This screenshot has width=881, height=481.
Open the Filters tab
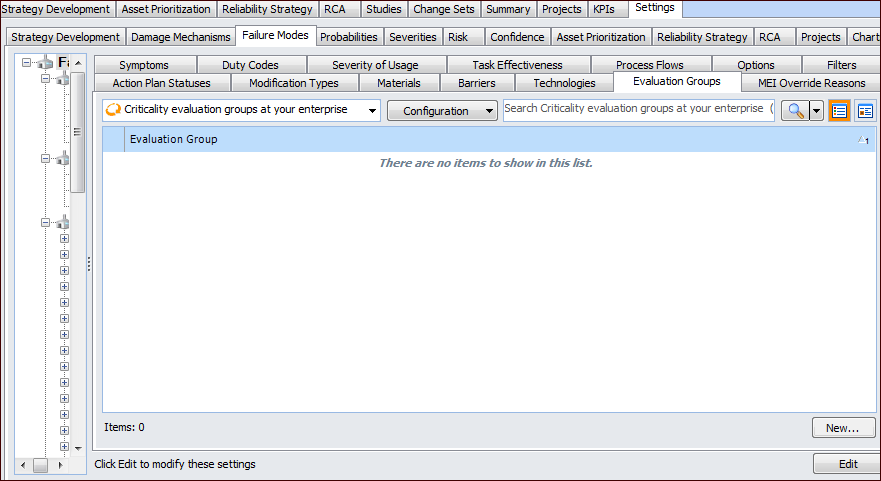point(842,65)
